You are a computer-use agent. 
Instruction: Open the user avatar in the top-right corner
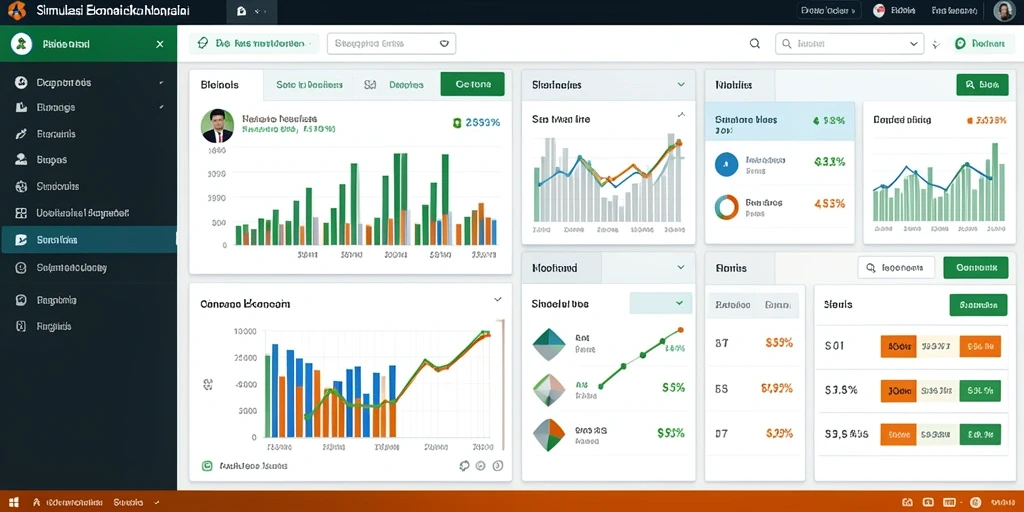pyautogui.click(x=1003, y=10)
